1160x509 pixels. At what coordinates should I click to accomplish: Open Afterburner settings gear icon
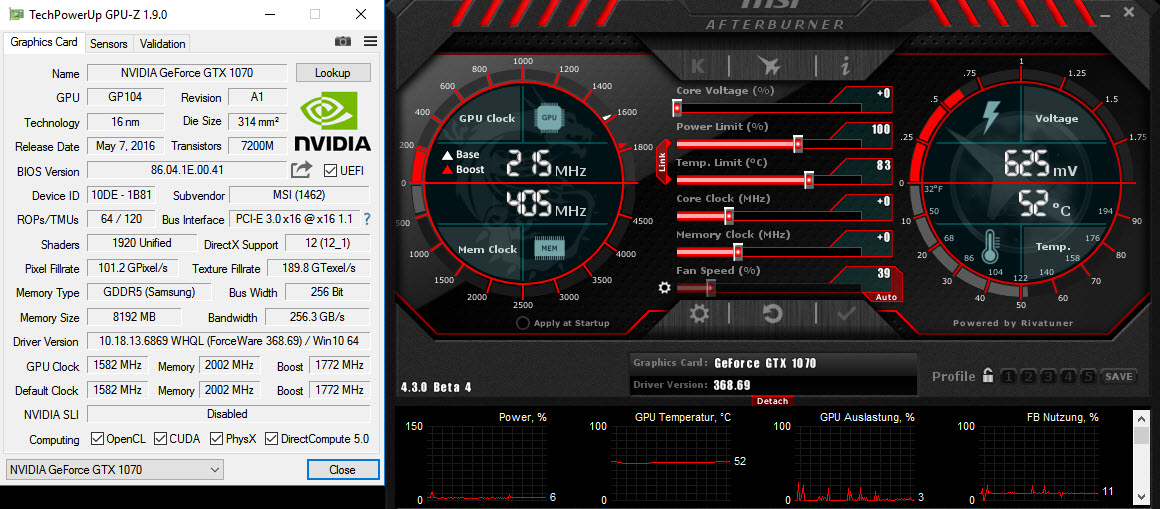point(699,314)
